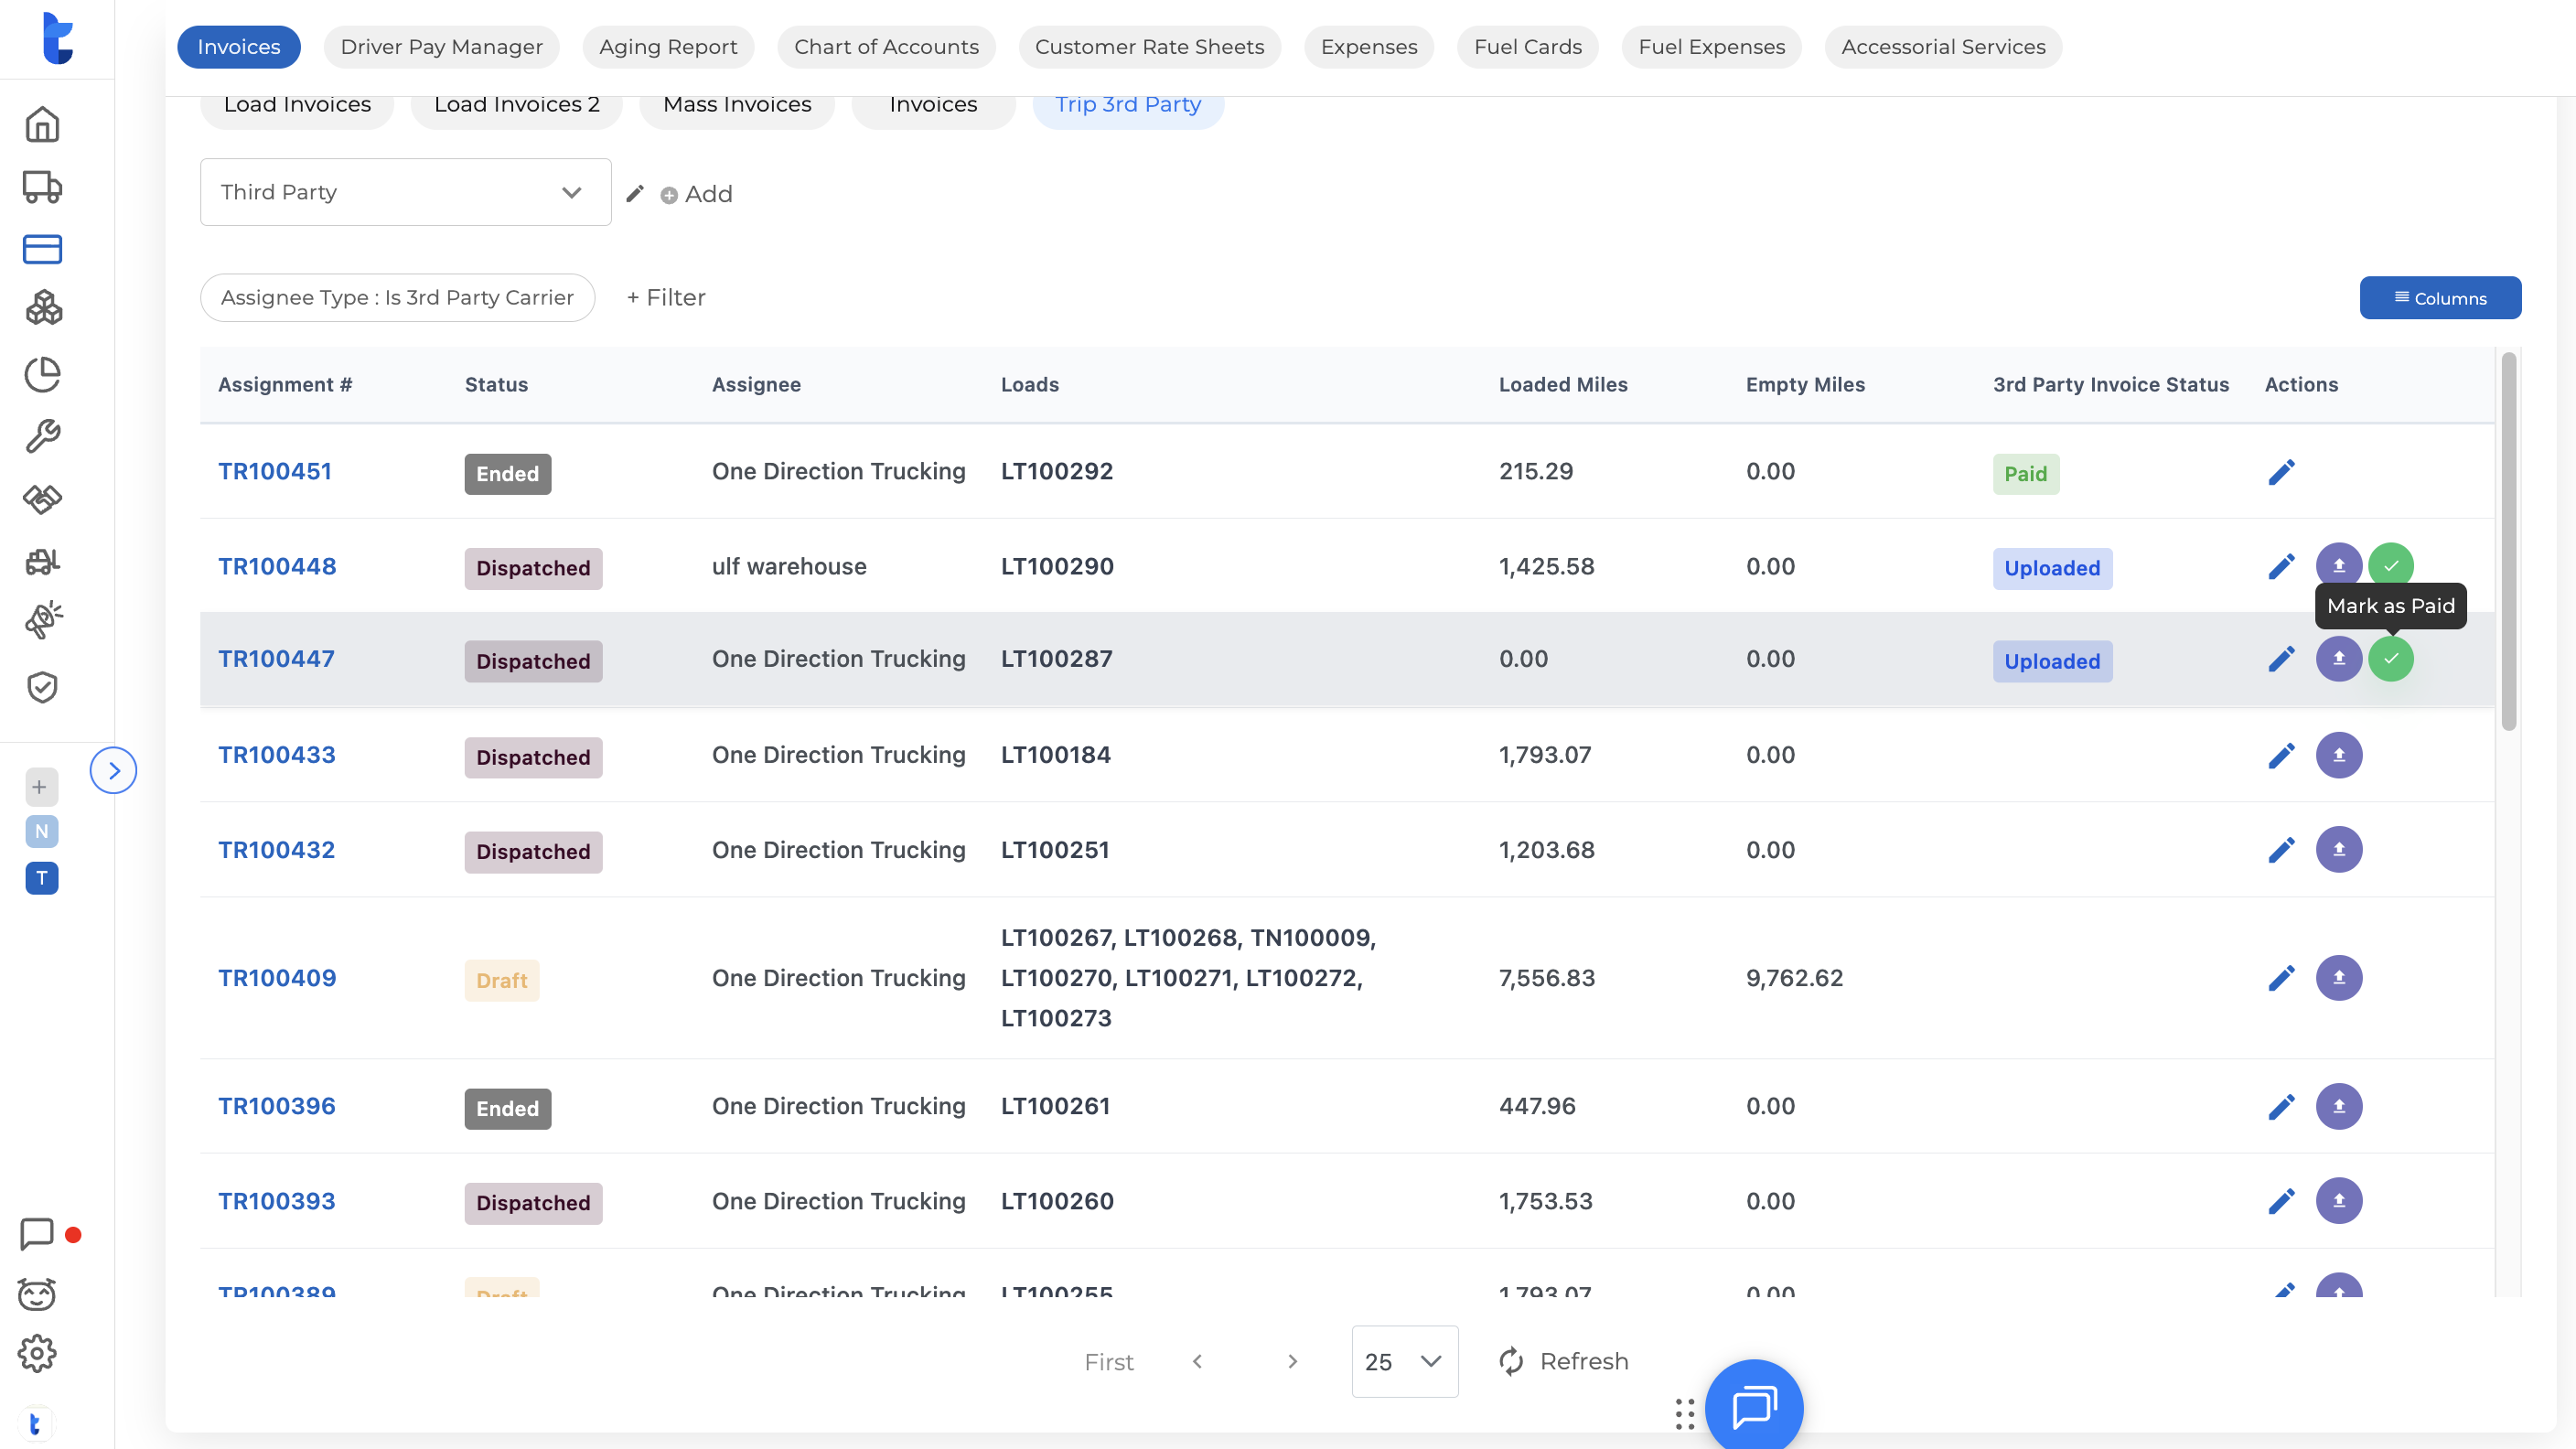Click the Columns button

point(2439,298)
